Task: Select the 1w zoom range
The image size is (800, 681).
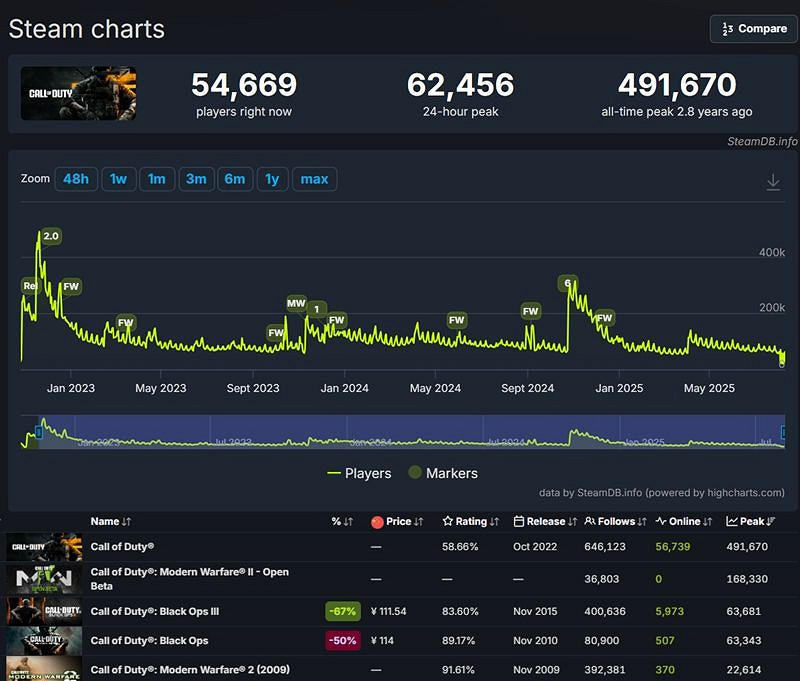Action: [x=118, y=179]
